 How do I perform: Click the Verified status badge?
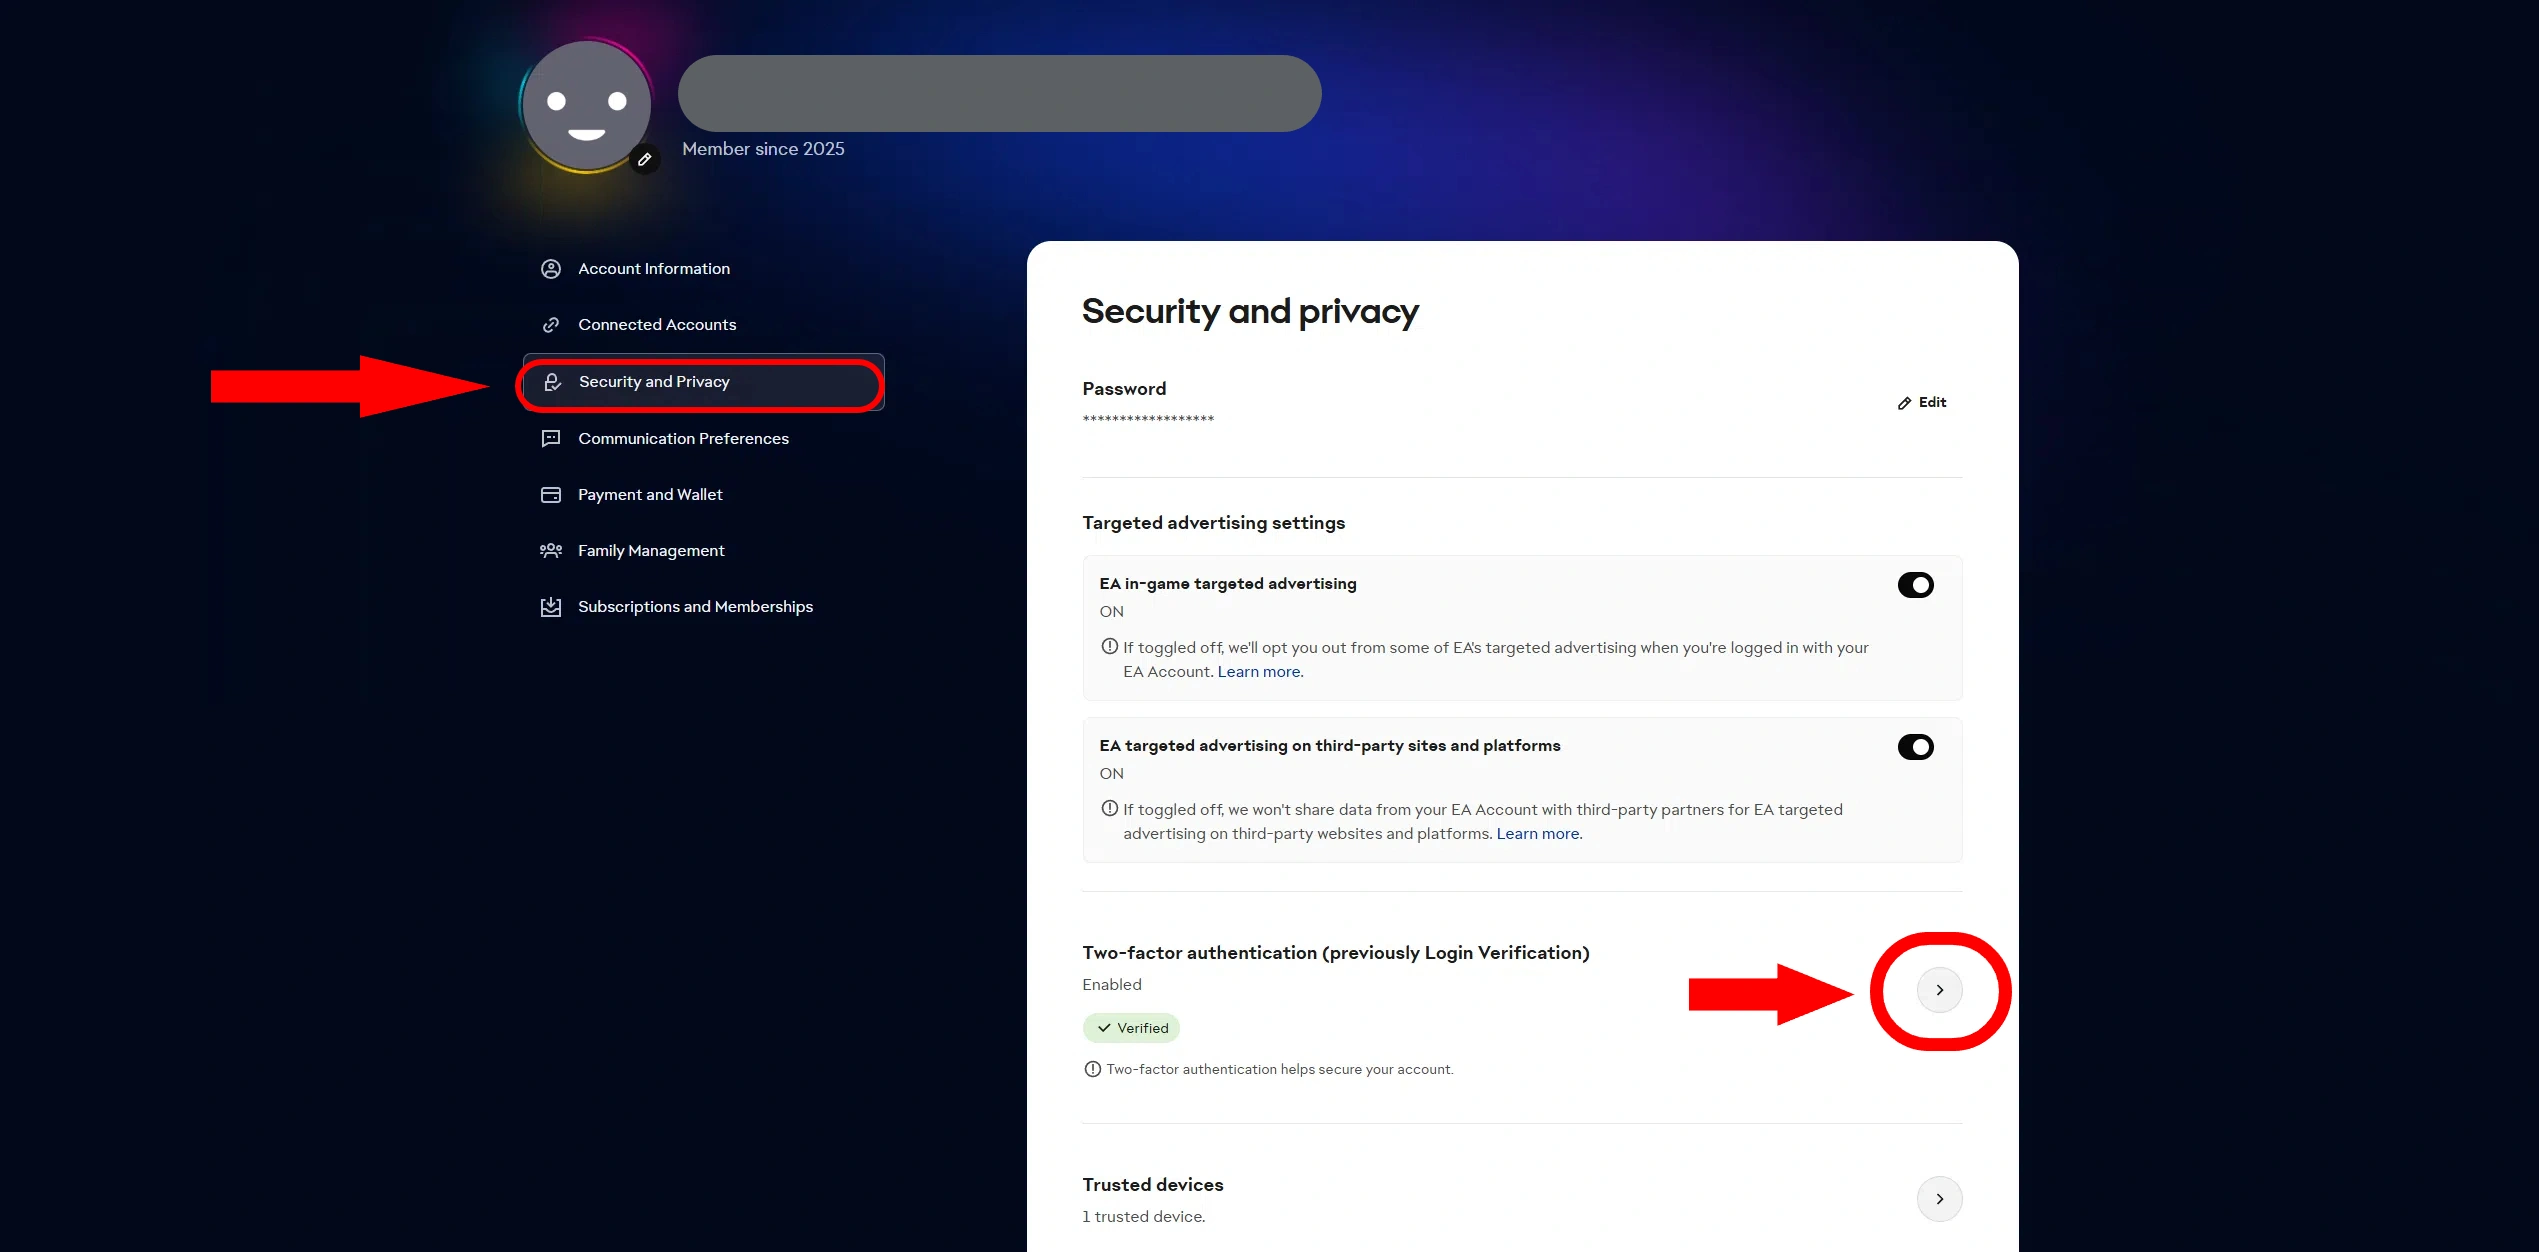coord(1131,1028)
